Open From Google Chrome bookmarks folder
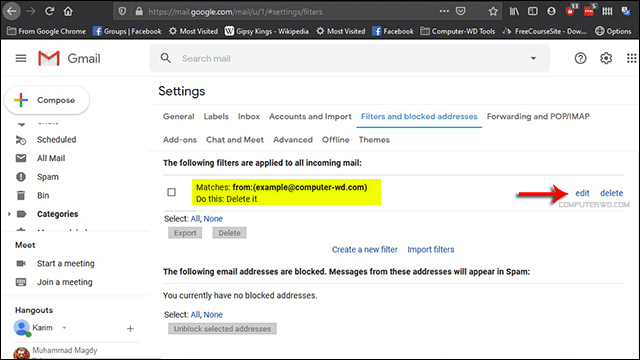 click(47, 31)
